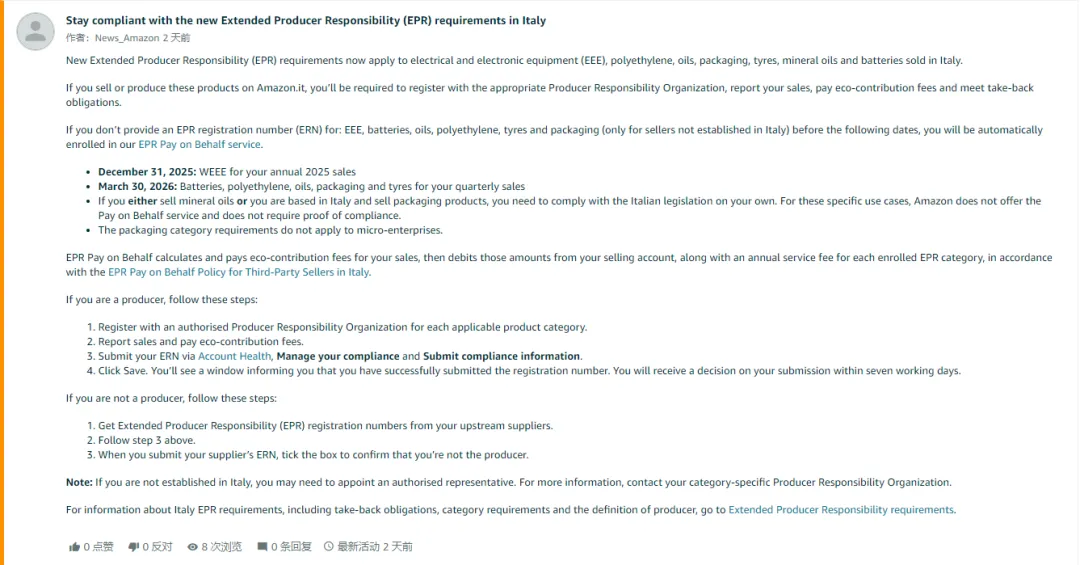The image size is (1080, 565).
Task: Click the '最新活动 2 天前' activity label
Action: tap(375, 547)
